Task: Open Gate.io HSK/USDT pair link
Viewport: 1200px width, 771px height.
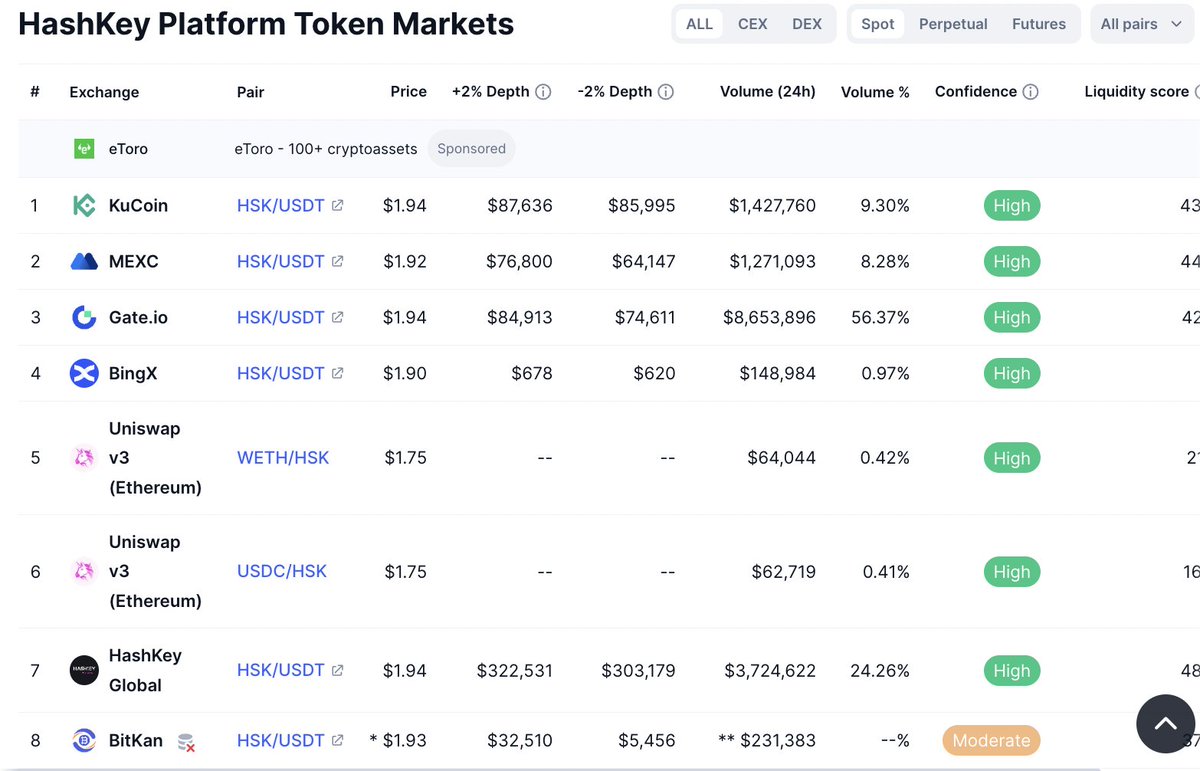Action: tap(281, 317)
